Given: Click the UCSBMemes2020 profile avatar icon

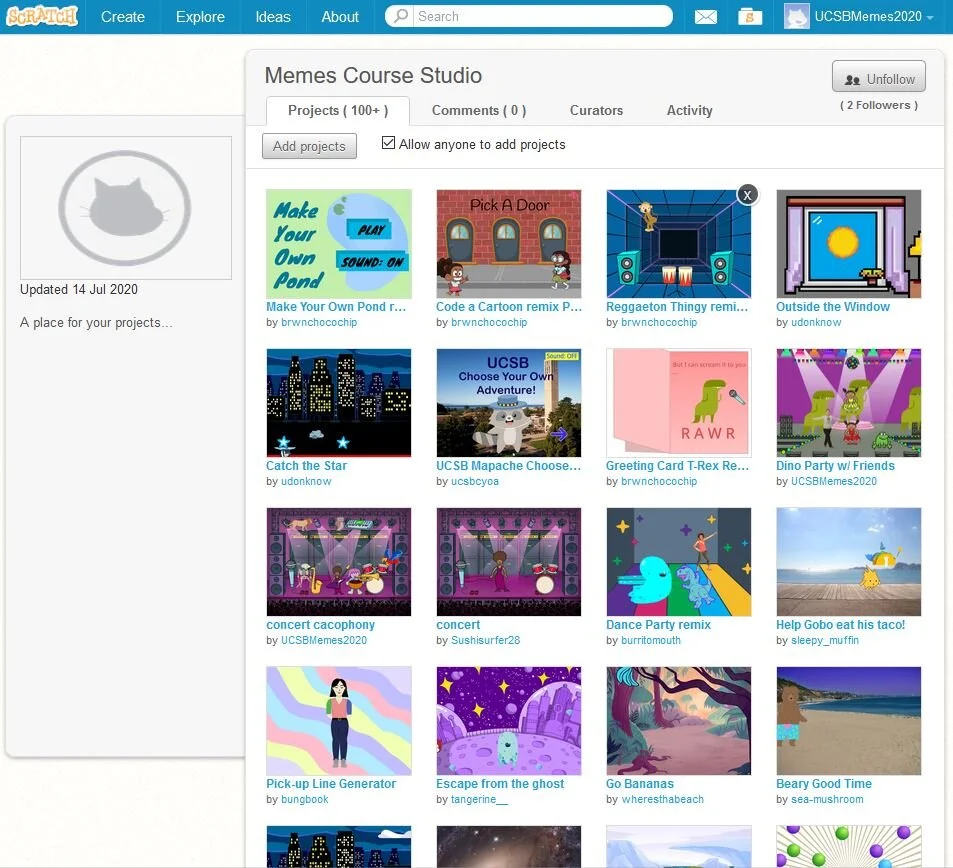Looking at the screenshot, I should point(796,17).
